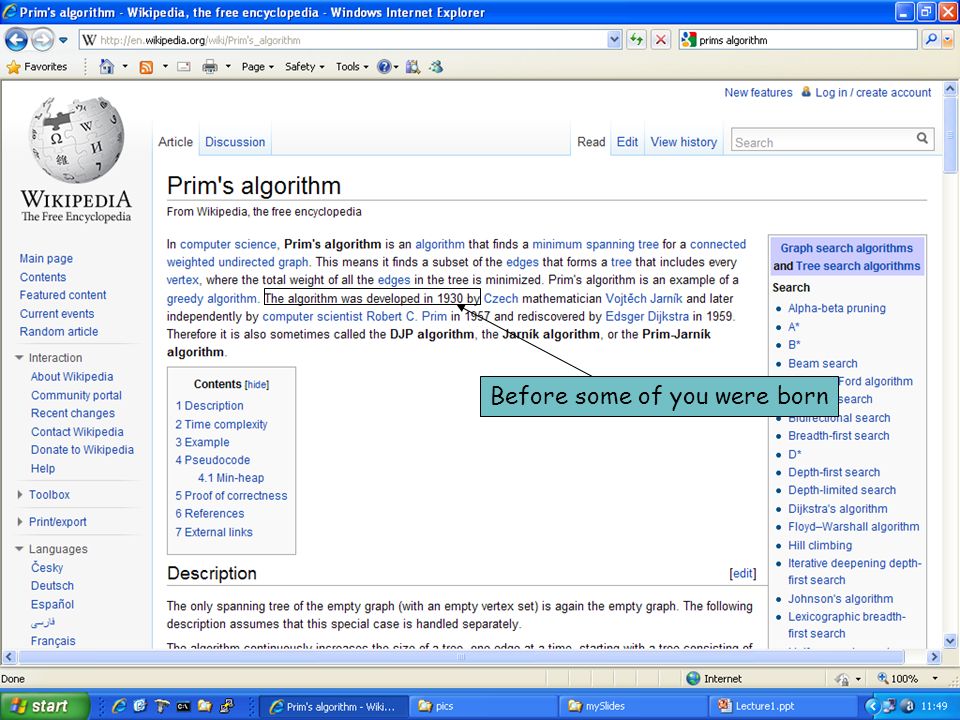Open the Hill climbing link
Viewport: 960px width, 720px height.
[x=820, y=545]
